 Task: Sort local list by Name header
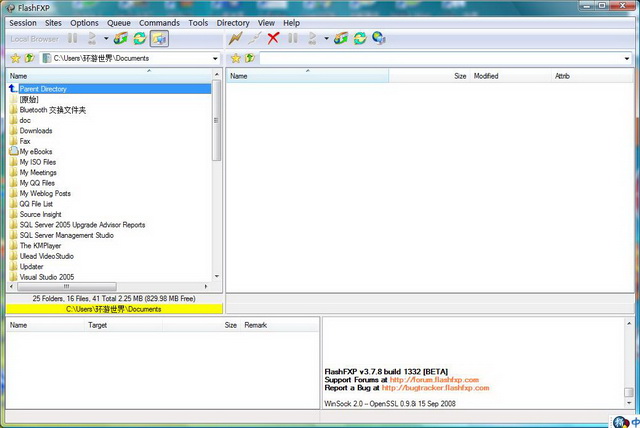109,76
